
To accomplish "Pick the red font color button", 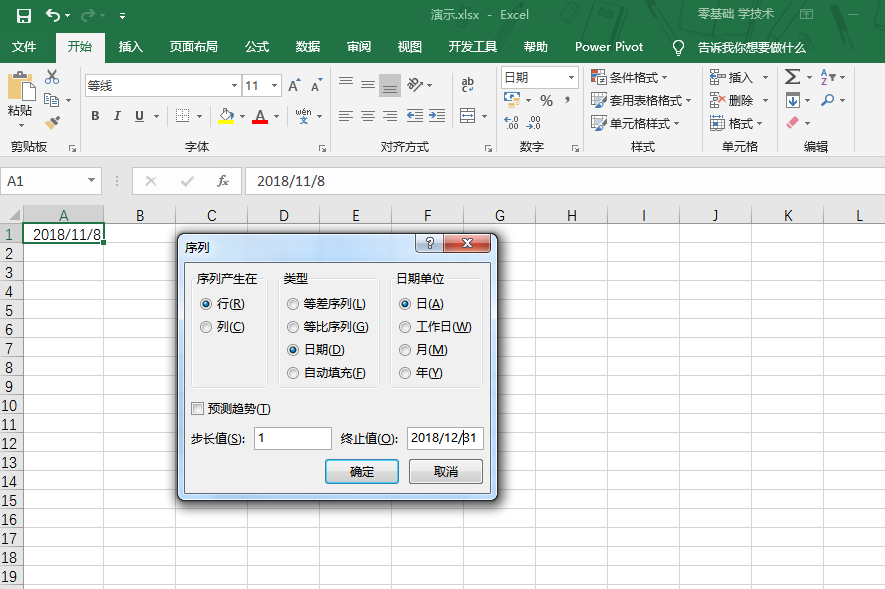I will 260,116.
